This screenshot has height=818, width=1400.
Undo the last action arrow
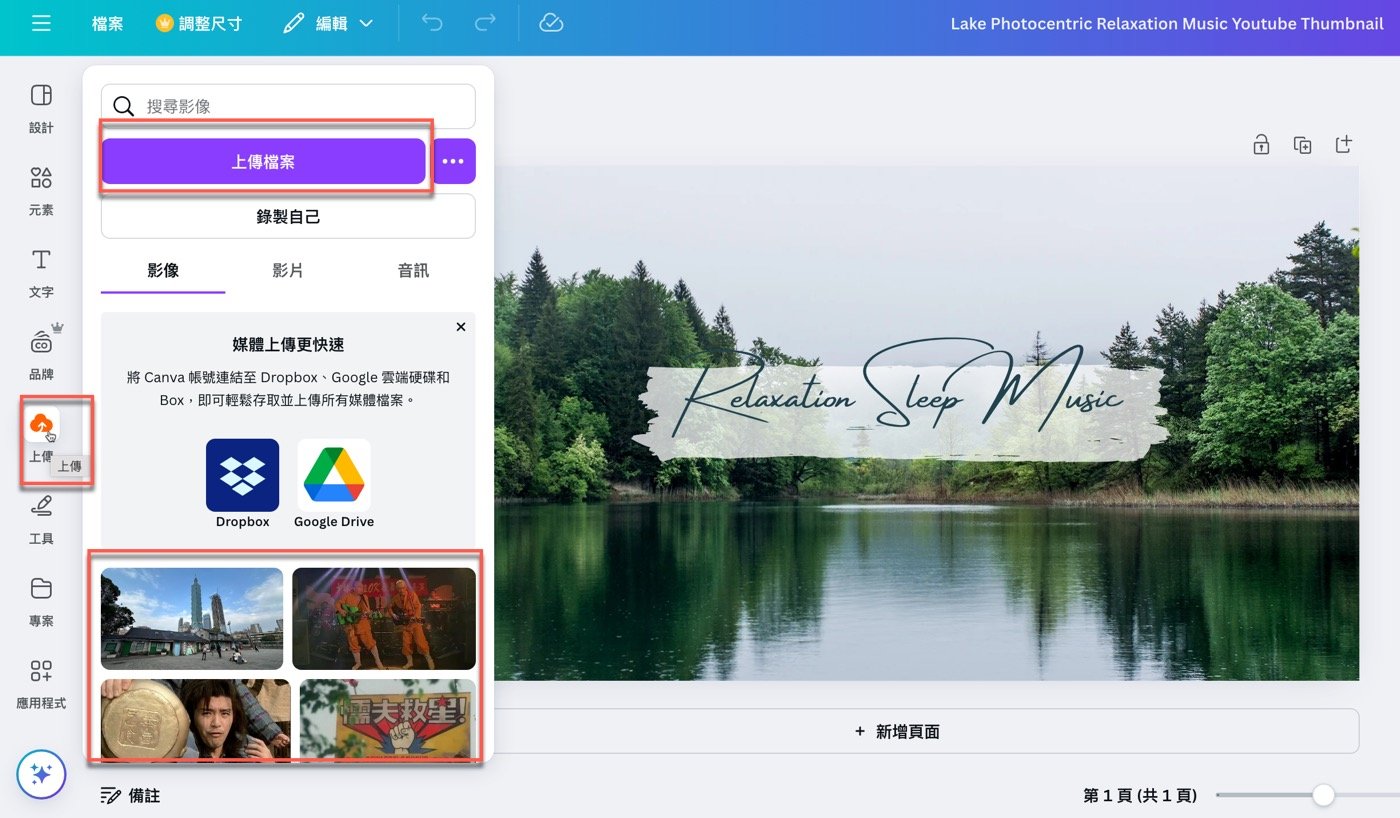pos(432,23)
